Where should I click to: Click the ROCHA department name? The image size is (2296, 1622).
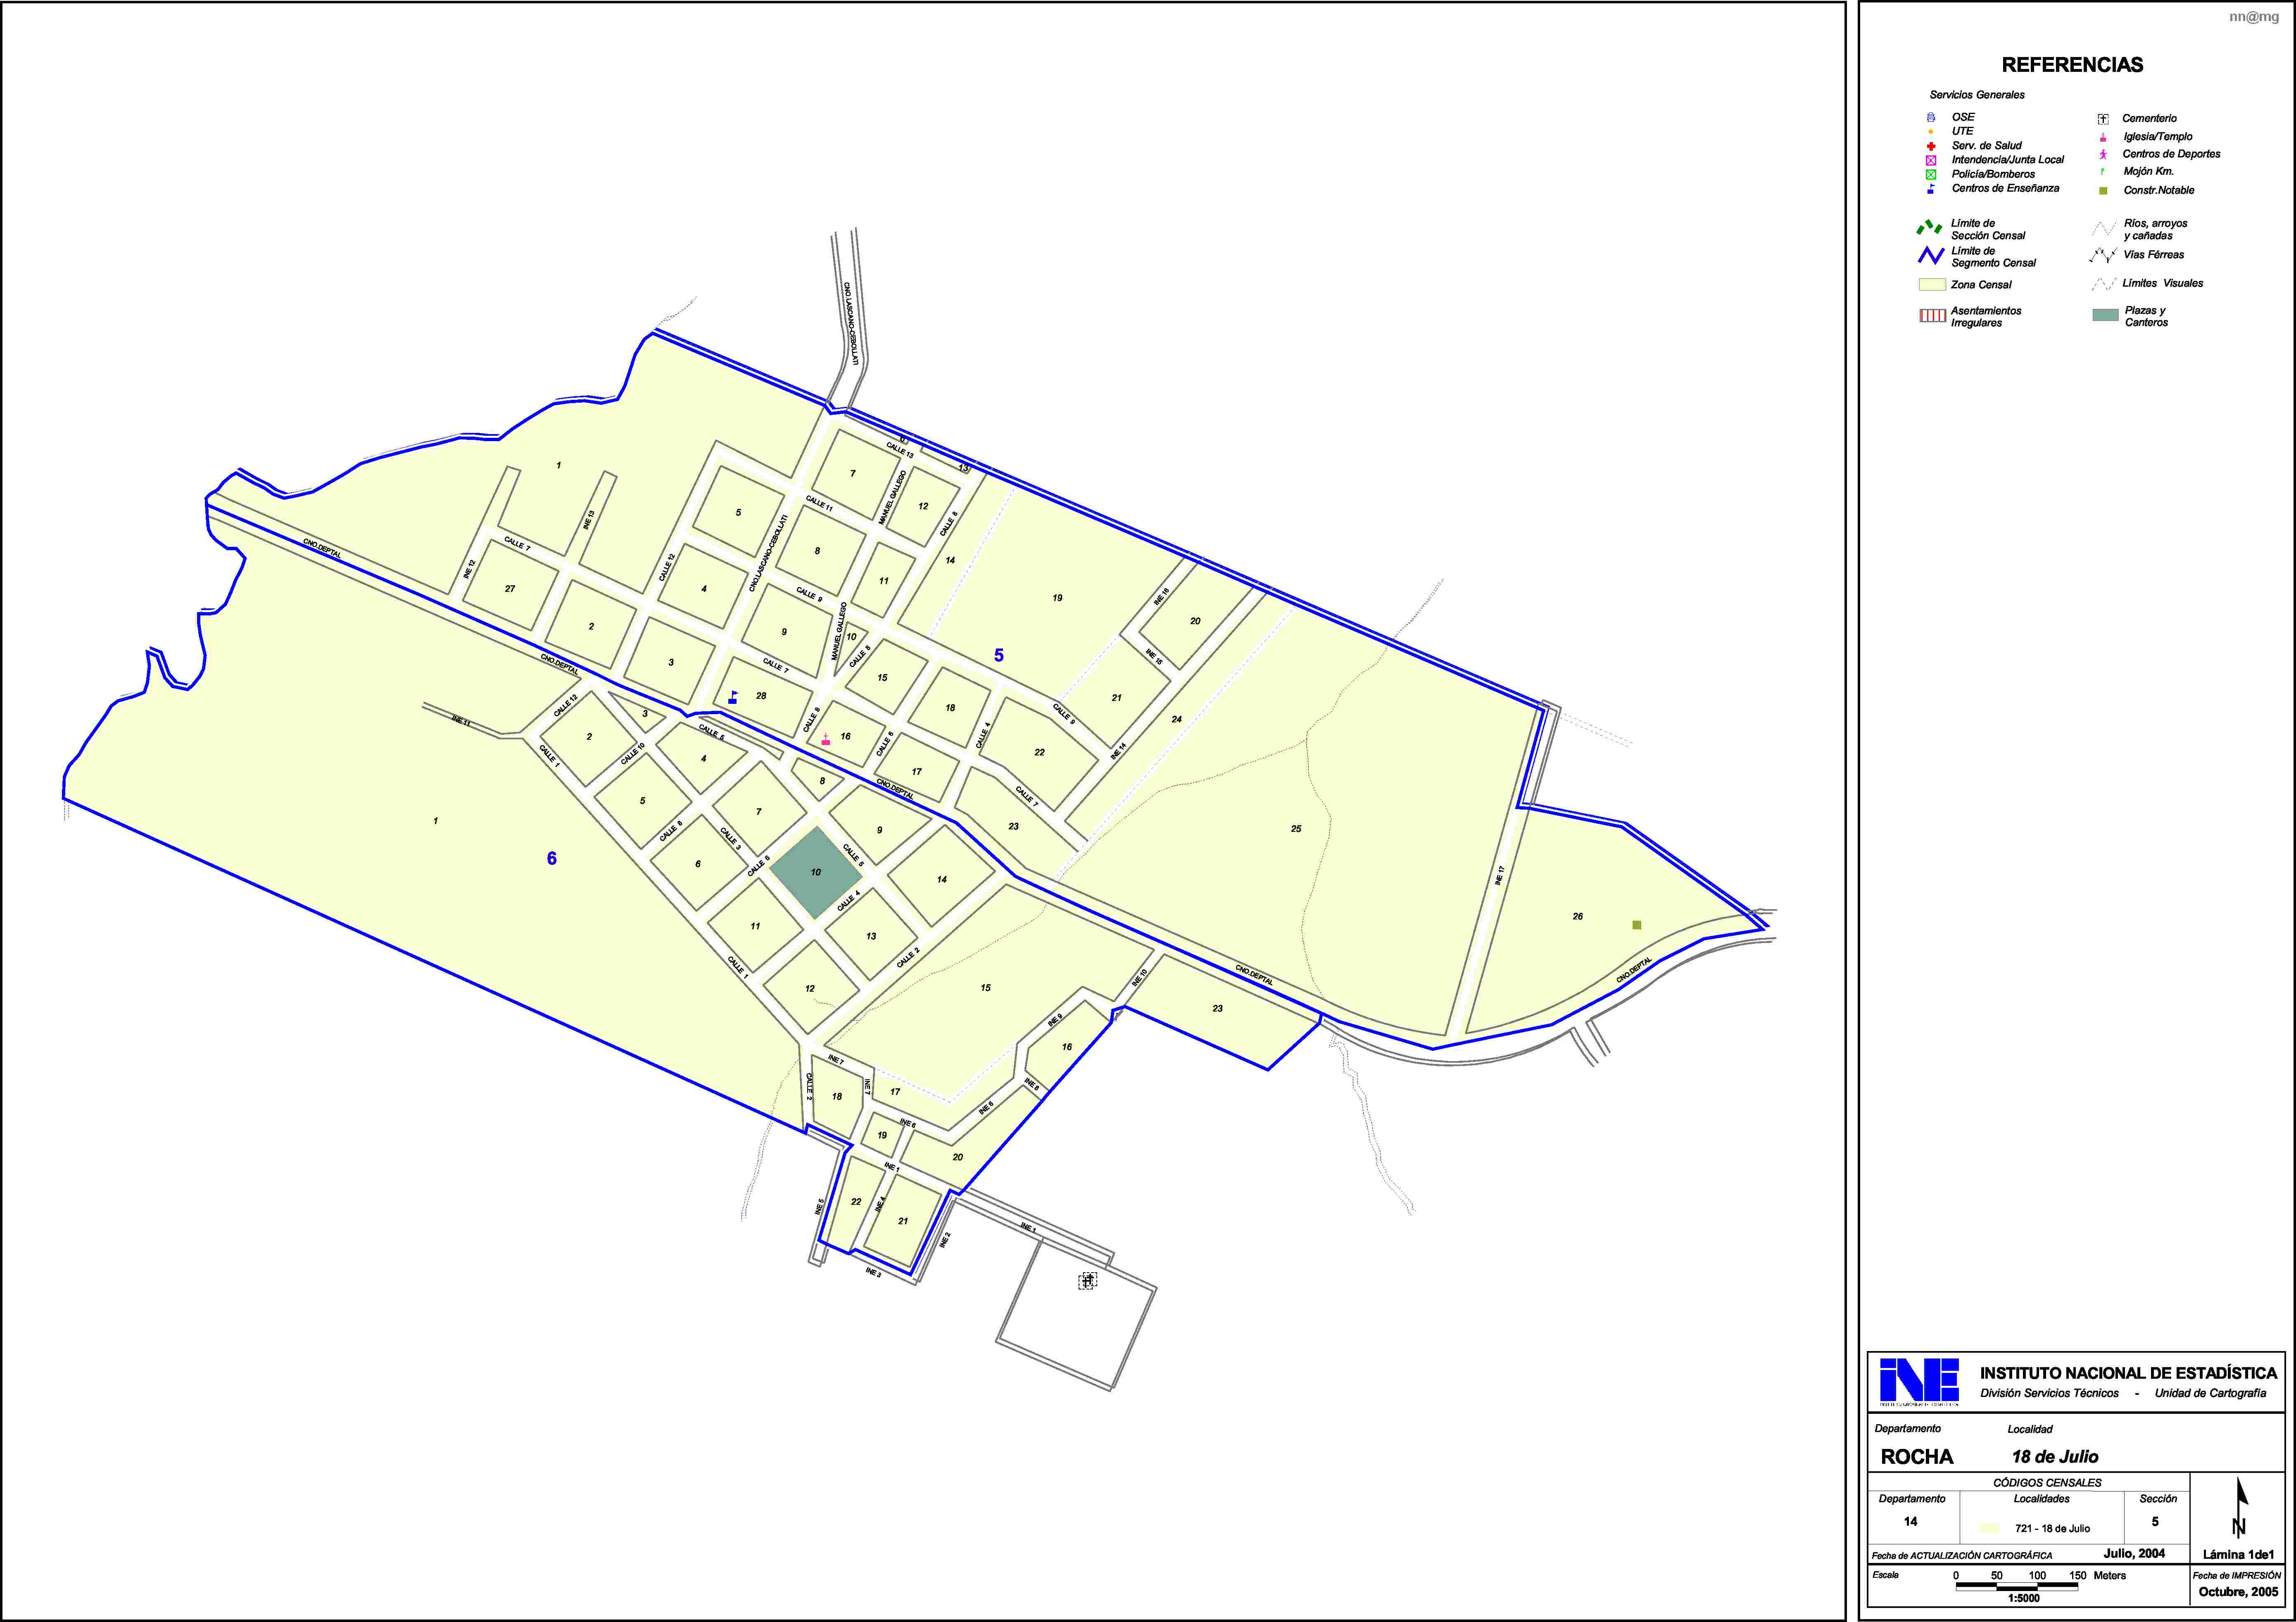pos(1917,1457)
